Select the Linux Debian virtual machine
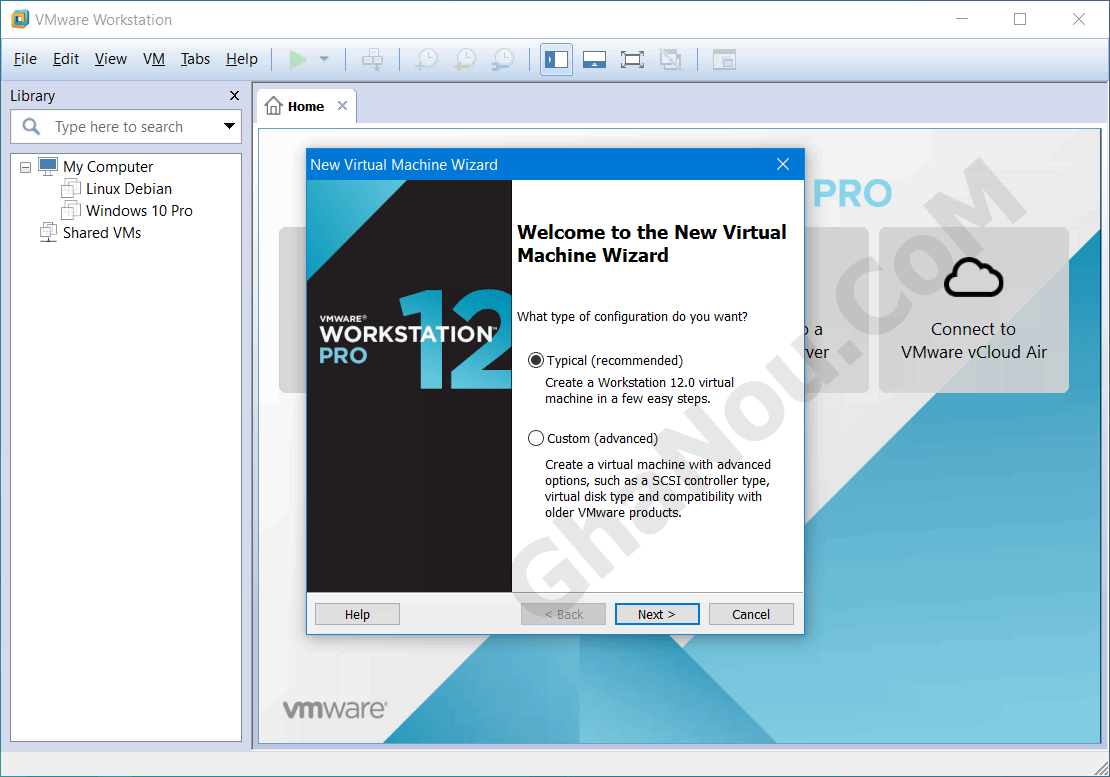Image resolution: width=1110 pixels, height=777 pixels. coord(129,189)
